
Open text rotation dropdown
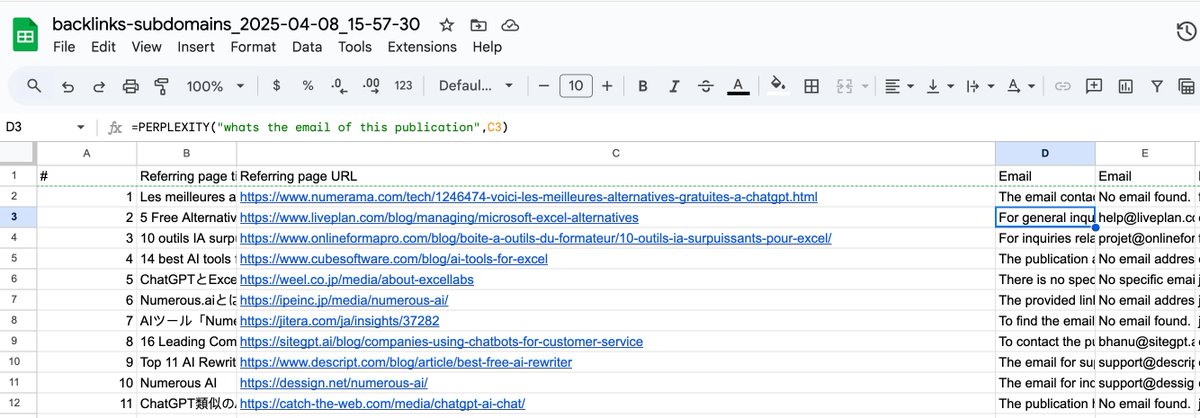(1019, 86)
